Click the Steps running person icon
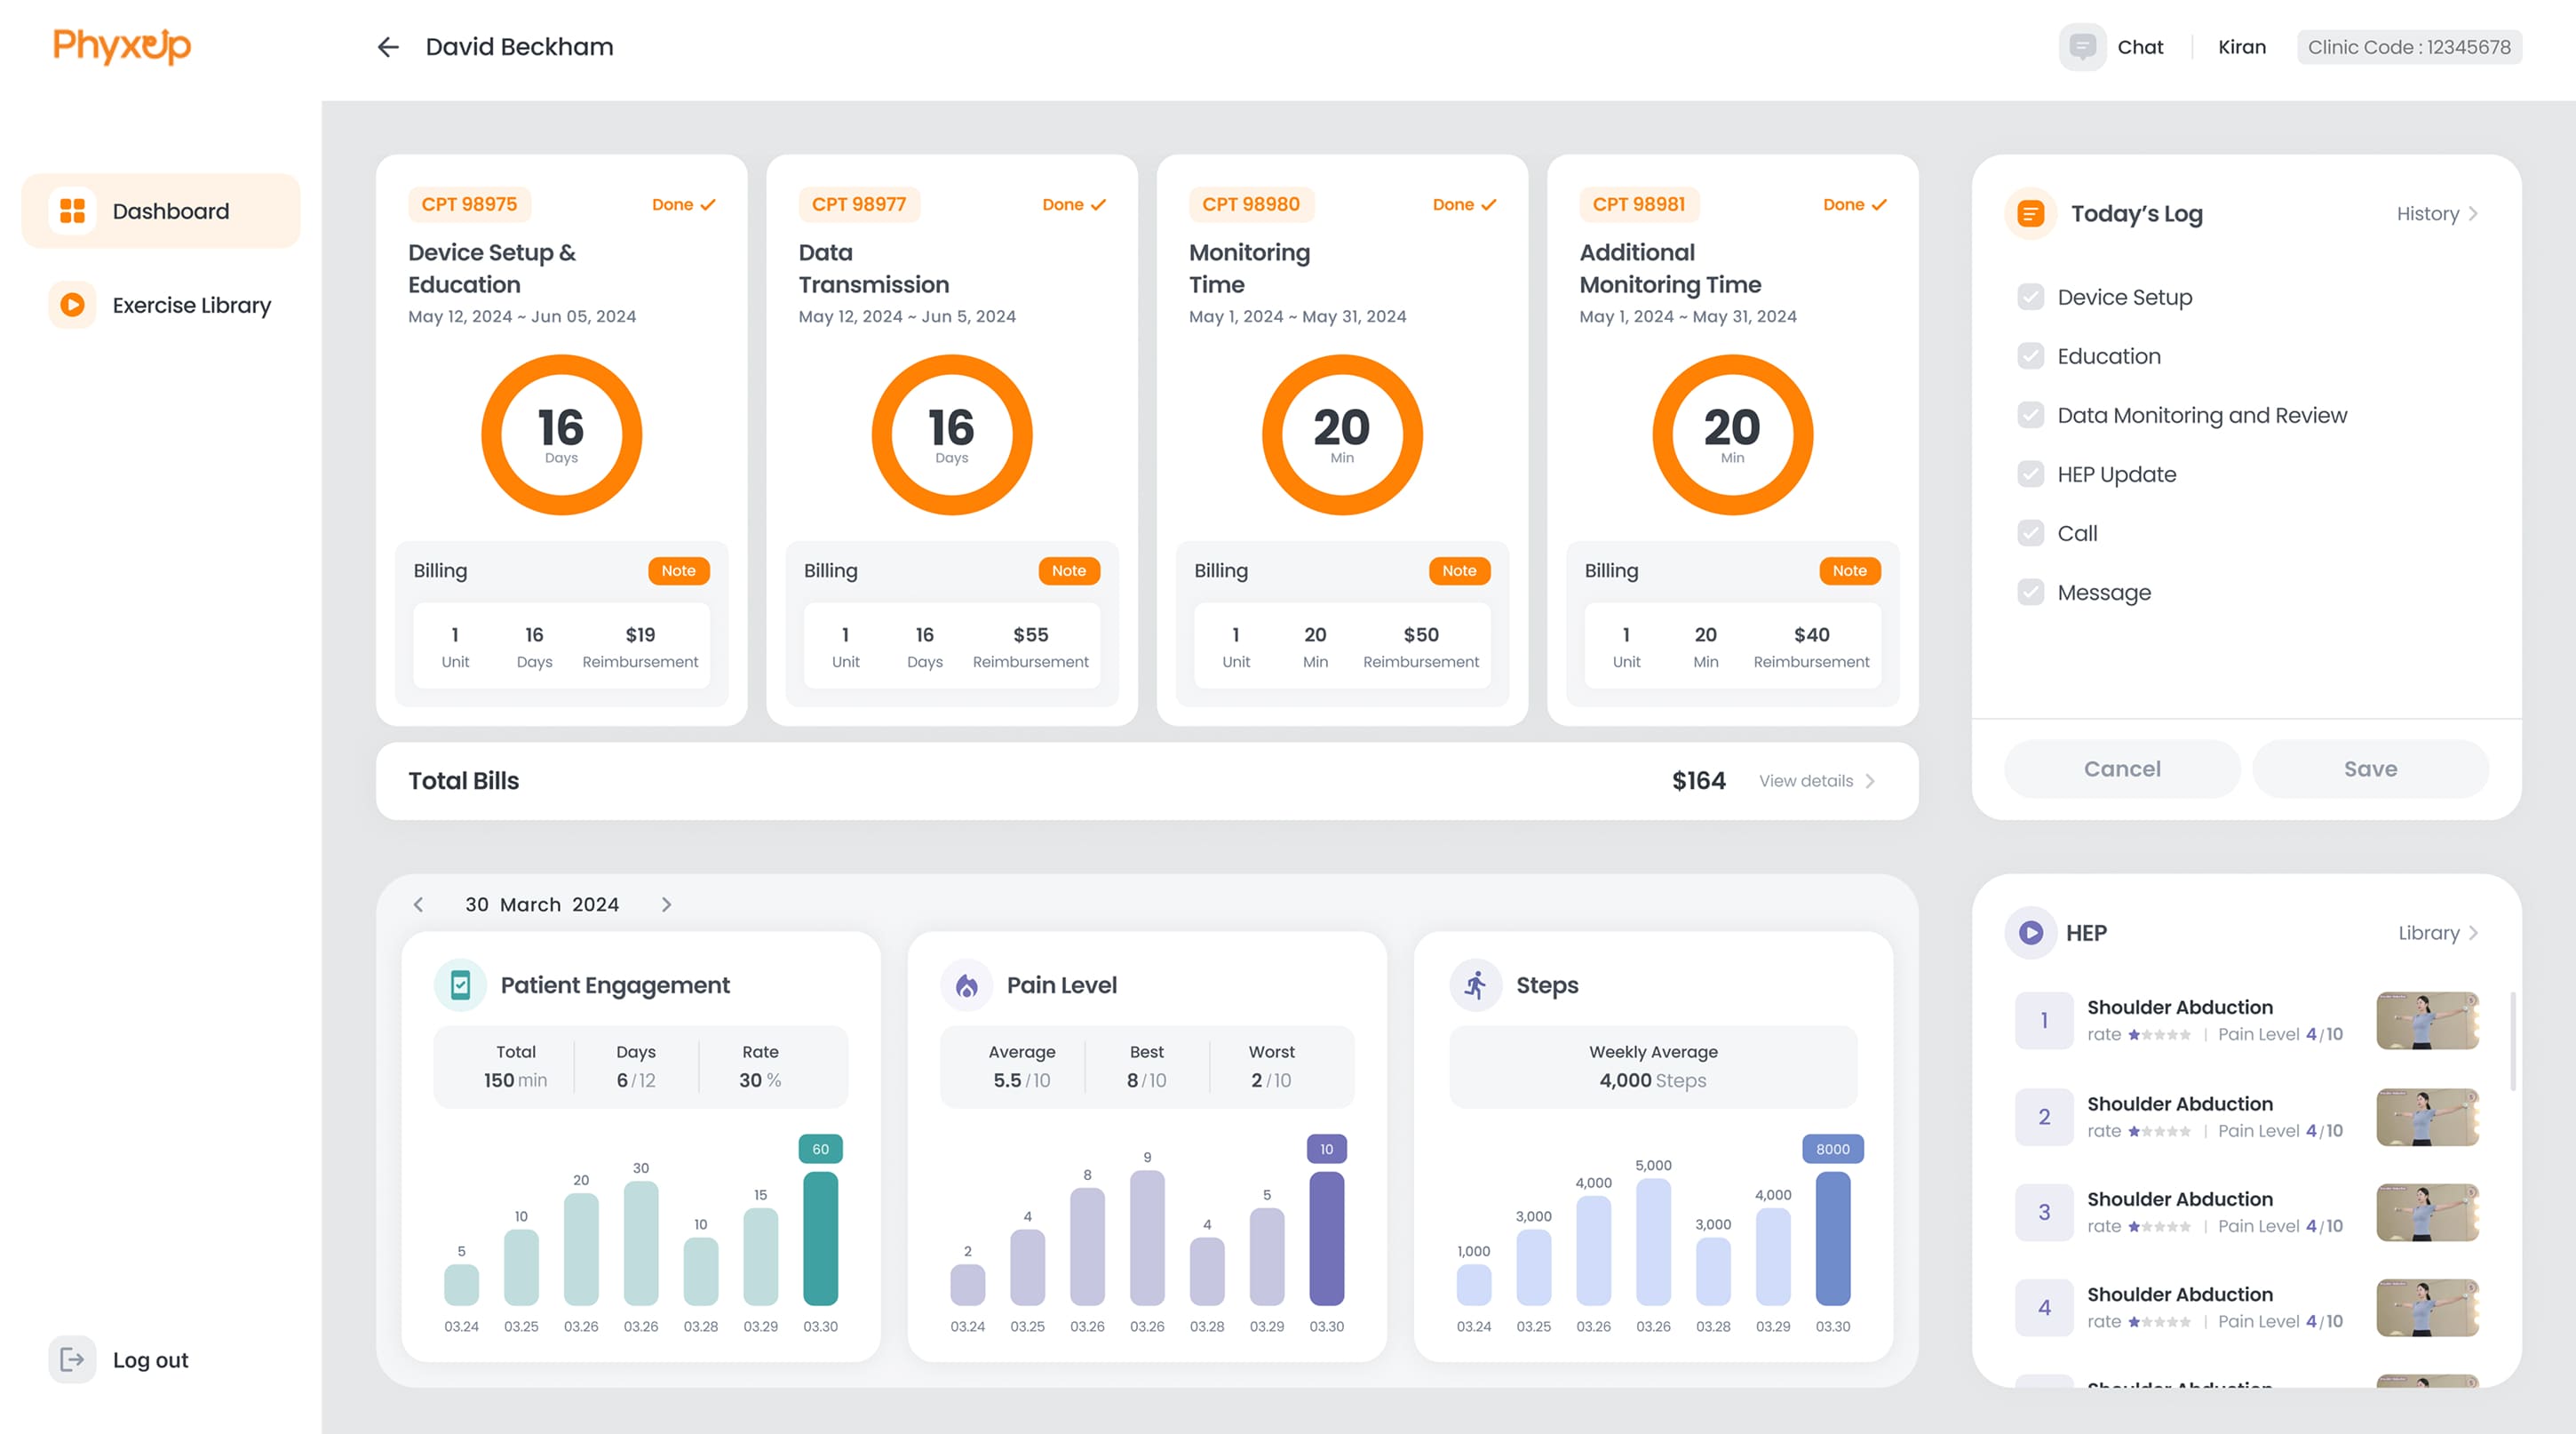The image size is (2576, 1434). pyautogui.click(x=1475, y=985)
